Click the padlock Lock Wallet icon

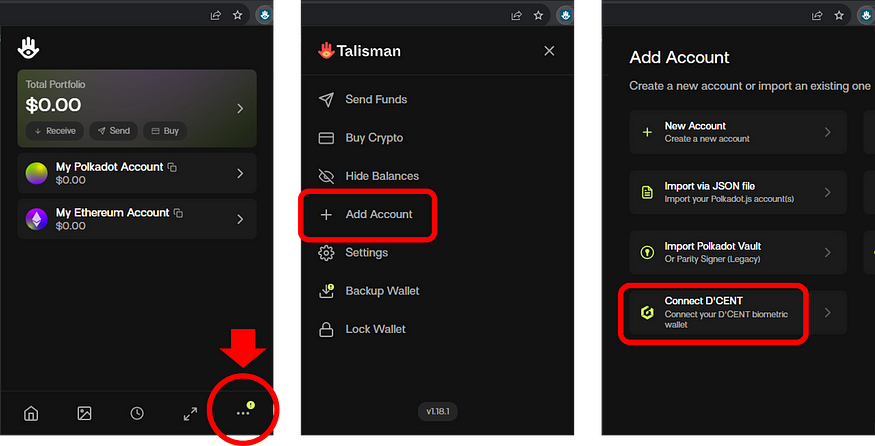point(326,329)
